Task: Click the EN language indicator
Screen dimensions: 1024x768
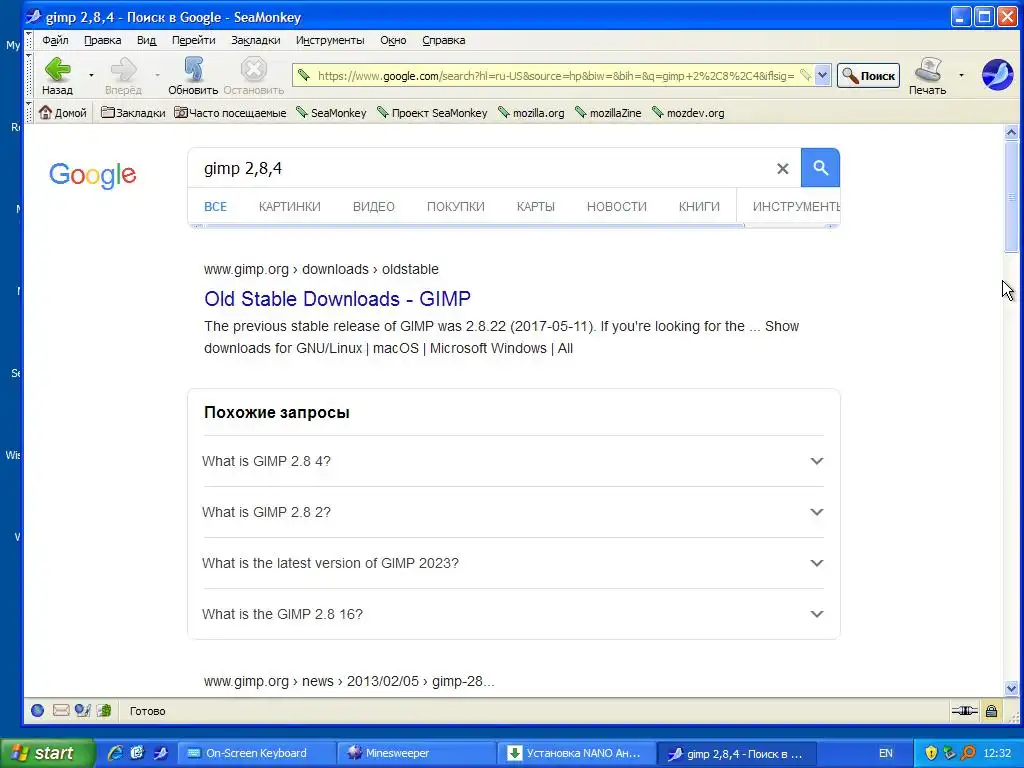Action: [x=886, y=753]
